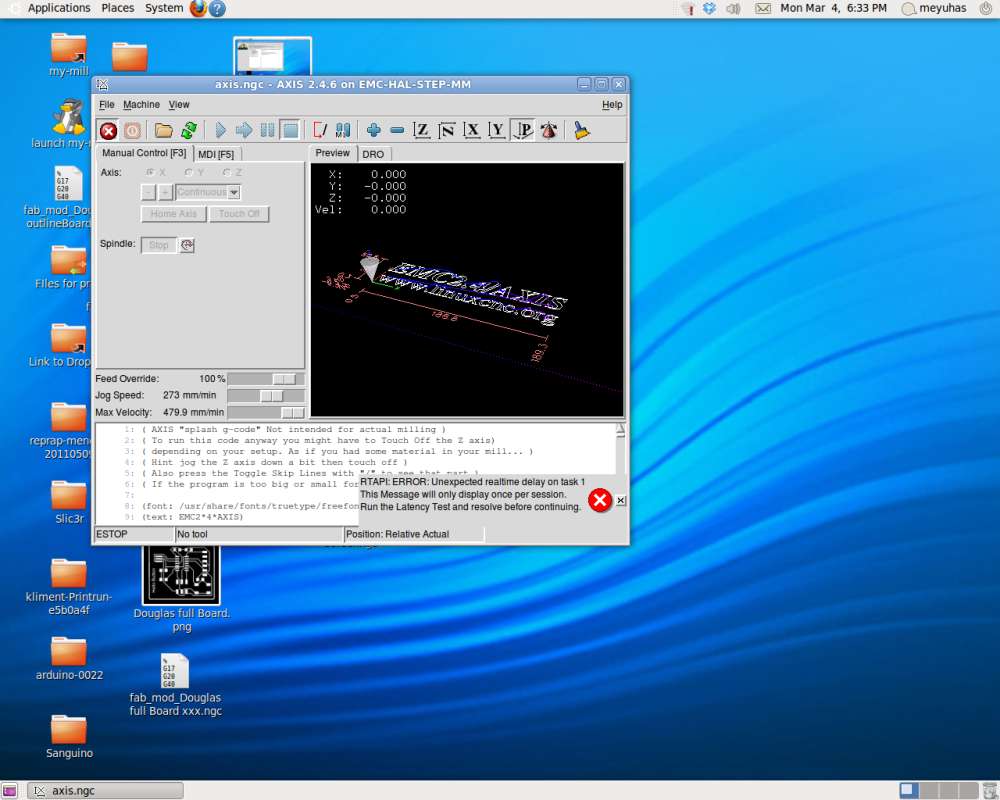
Task: Launch Firefox from the top panel
Action: 198,8
